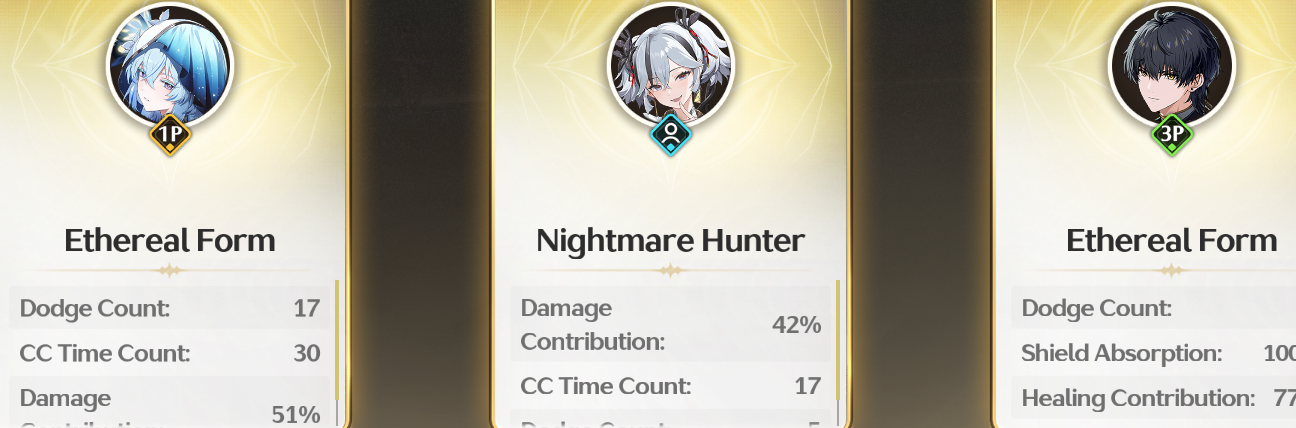Click the Healing Contribution stat row
Viewport: 1296px width, 428px height.
coord(1154,398)
